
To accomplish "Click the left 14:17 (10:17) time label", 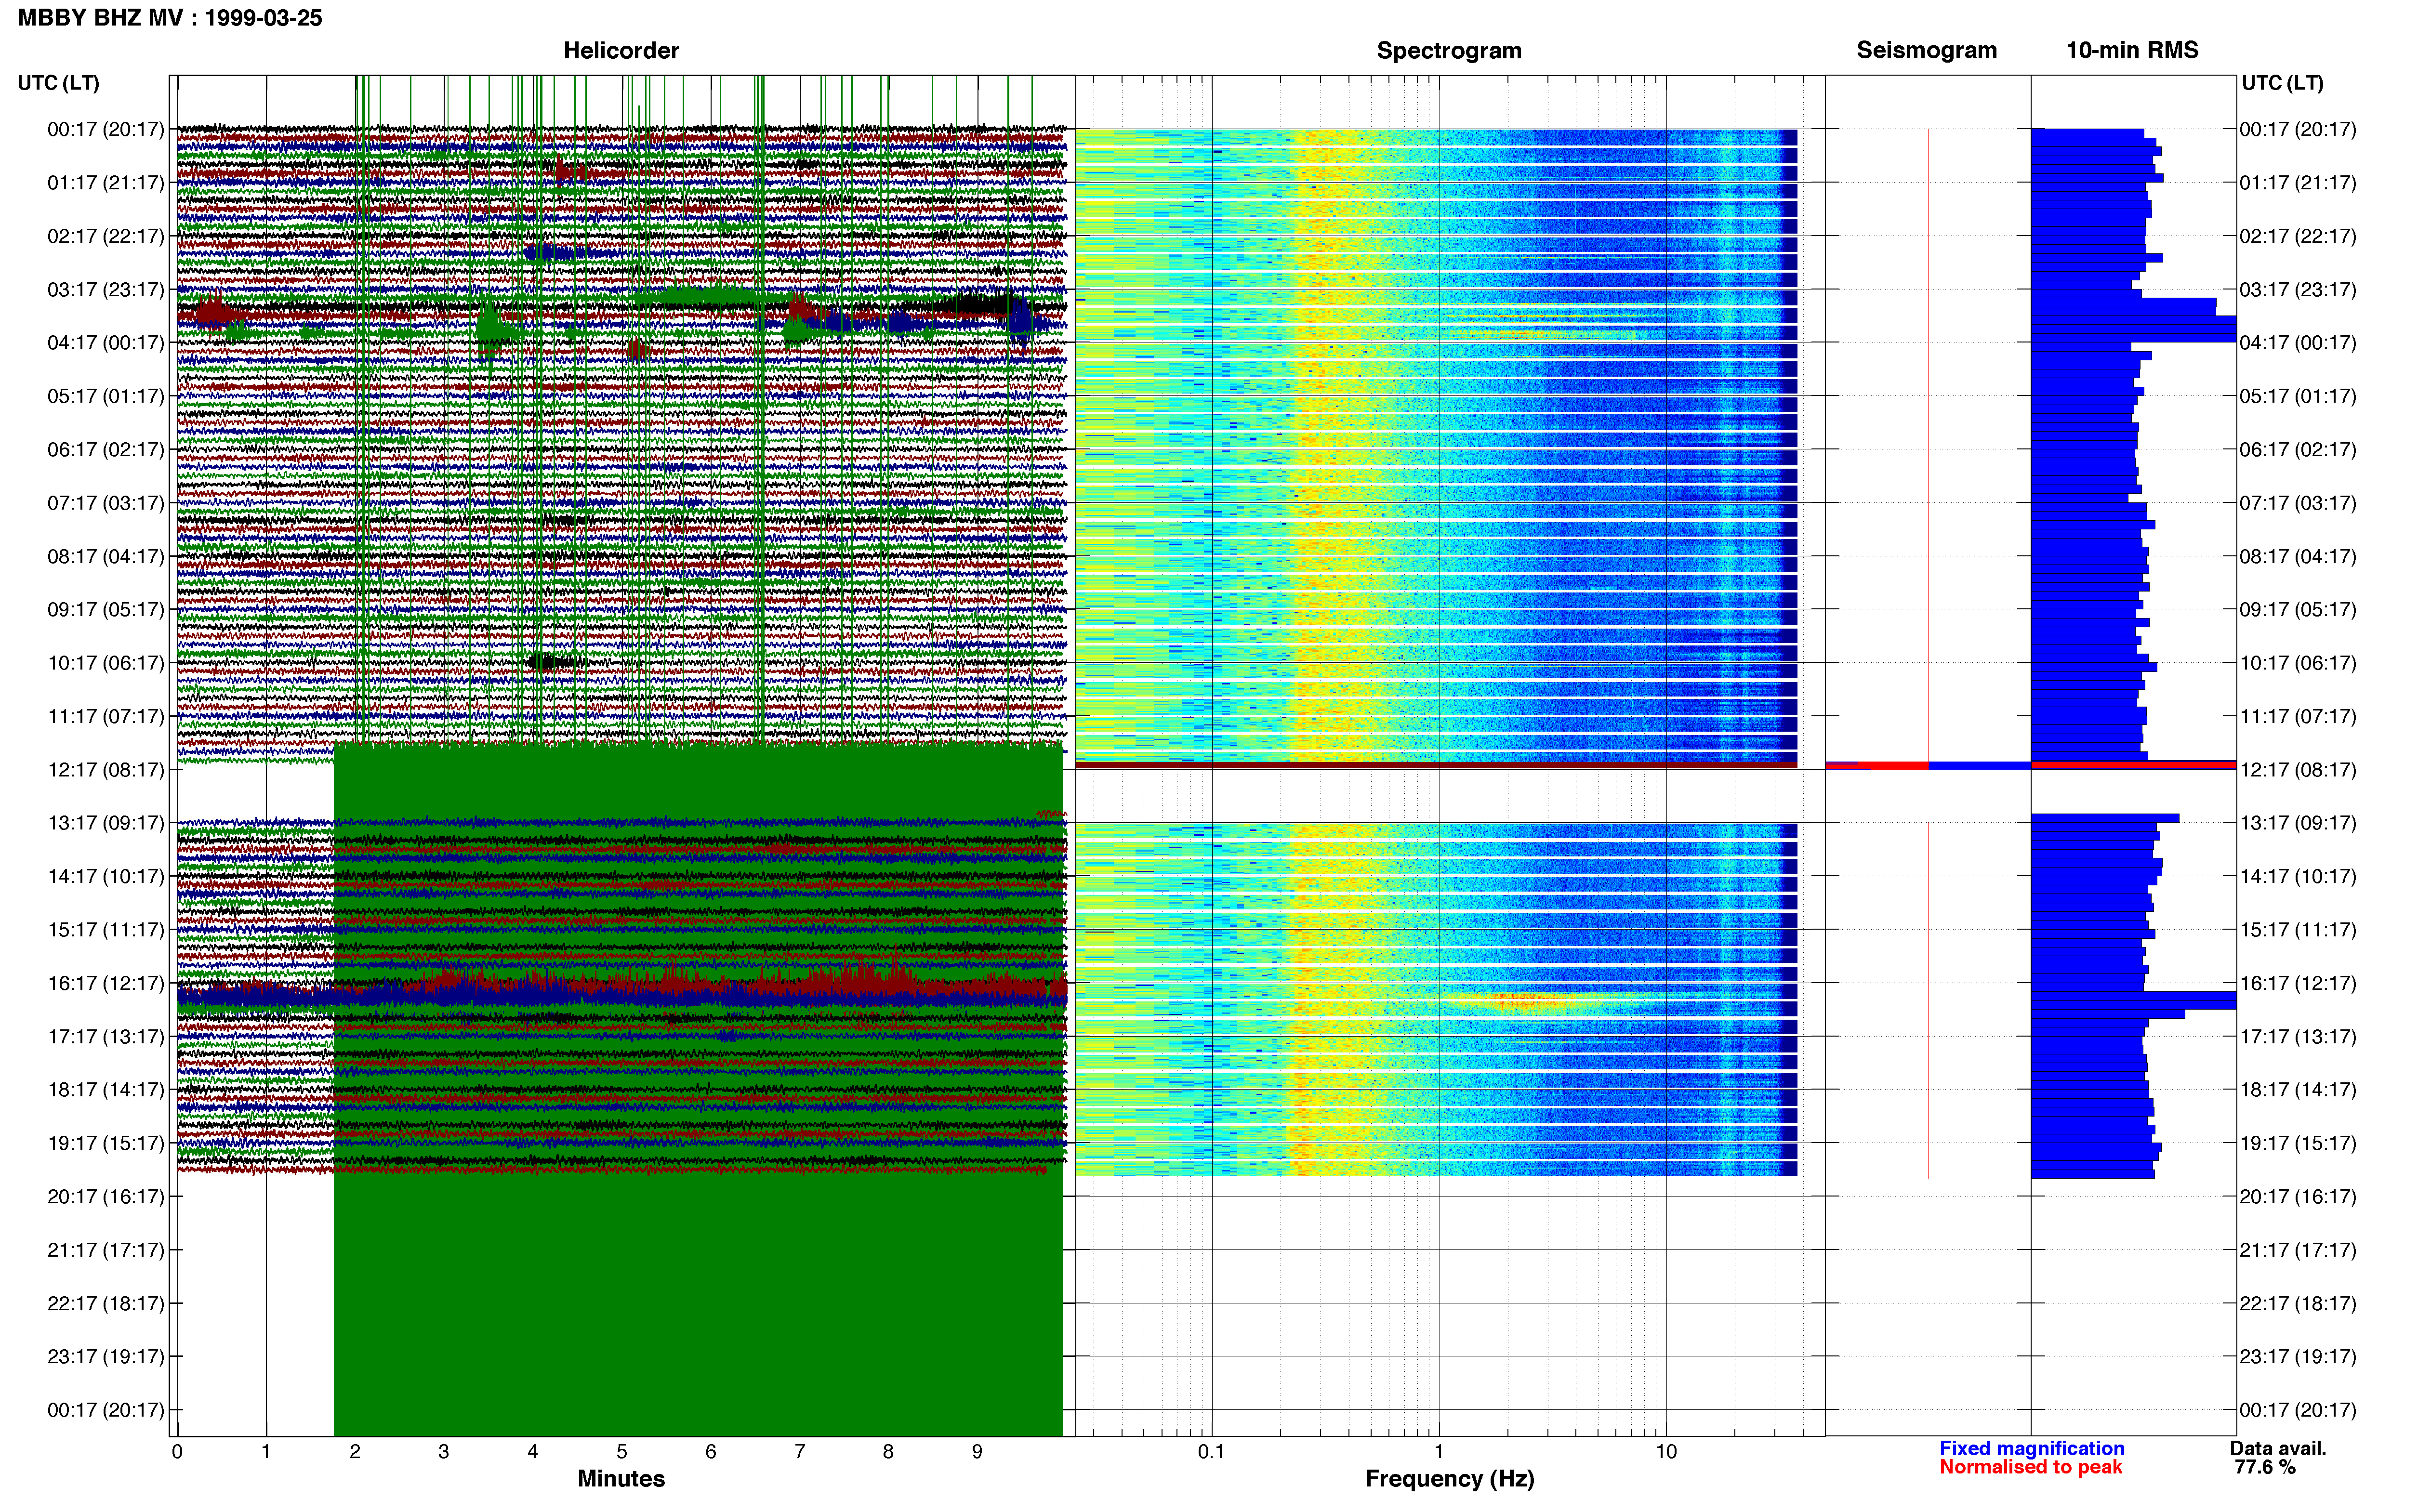I will point(106,876).
